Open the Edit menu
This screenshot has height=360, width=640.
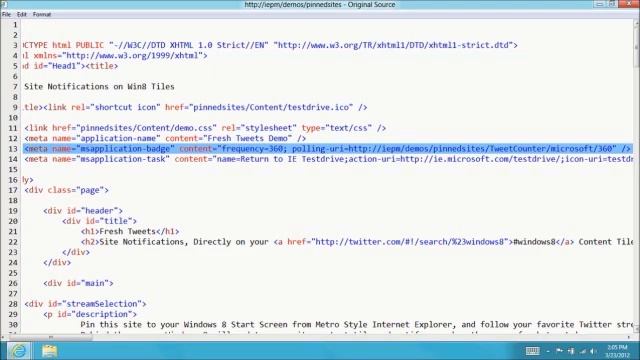22,14
